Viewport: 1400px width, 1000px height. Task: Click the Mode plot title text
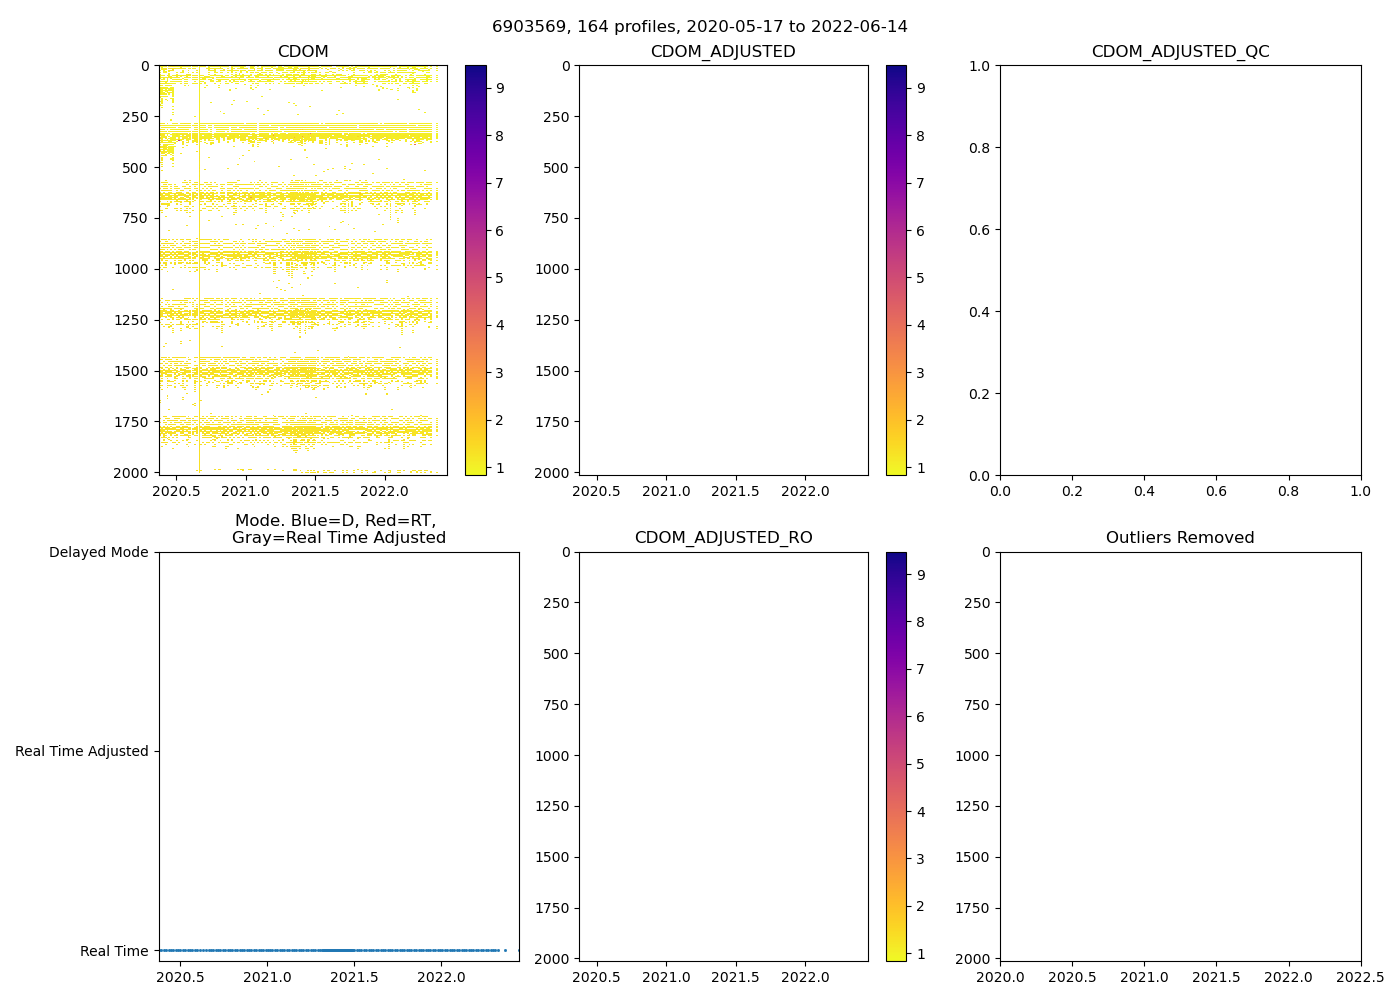(338, 529)
